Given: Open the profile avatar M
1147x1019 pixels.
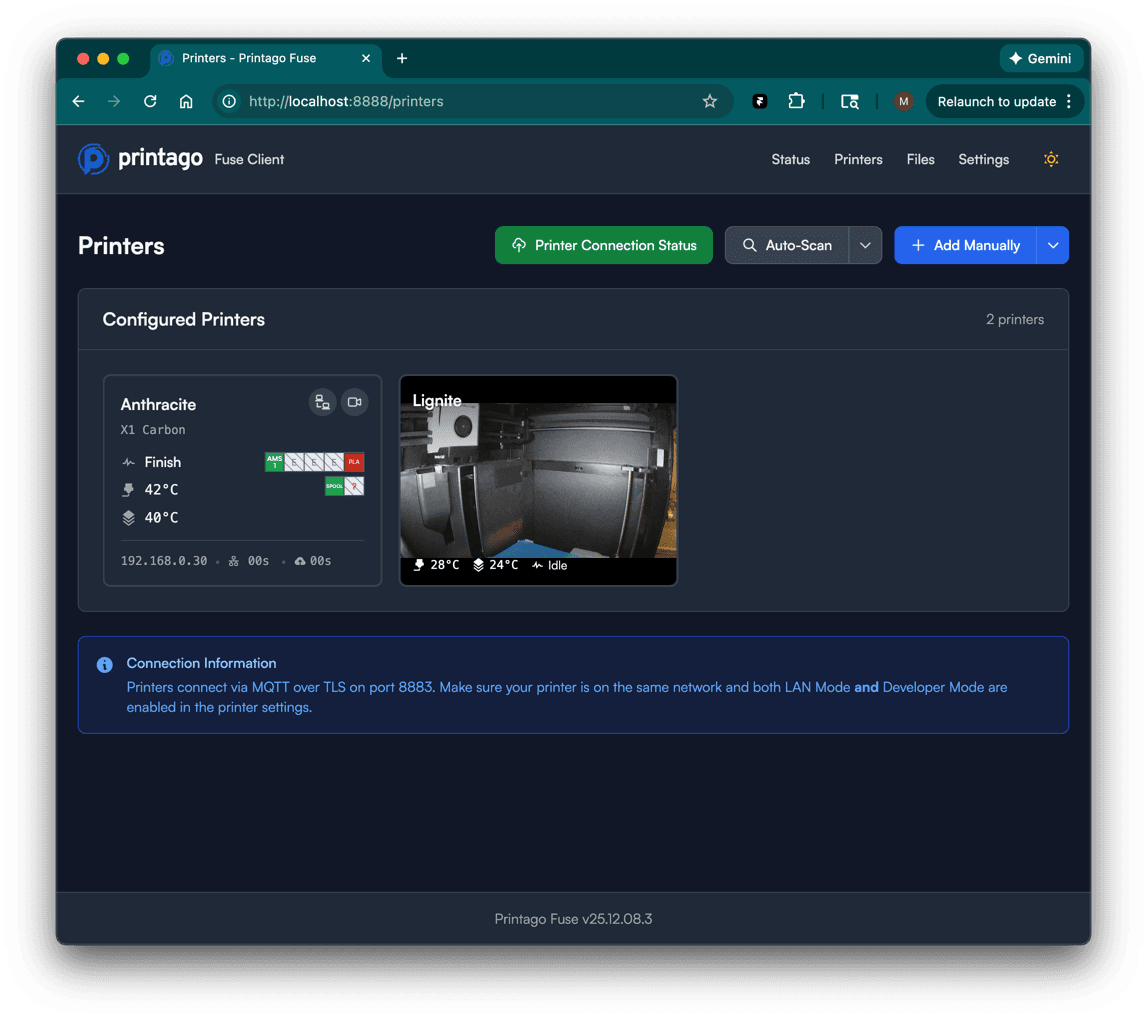Looking at the screenshot, I should [x=903, y=102].
